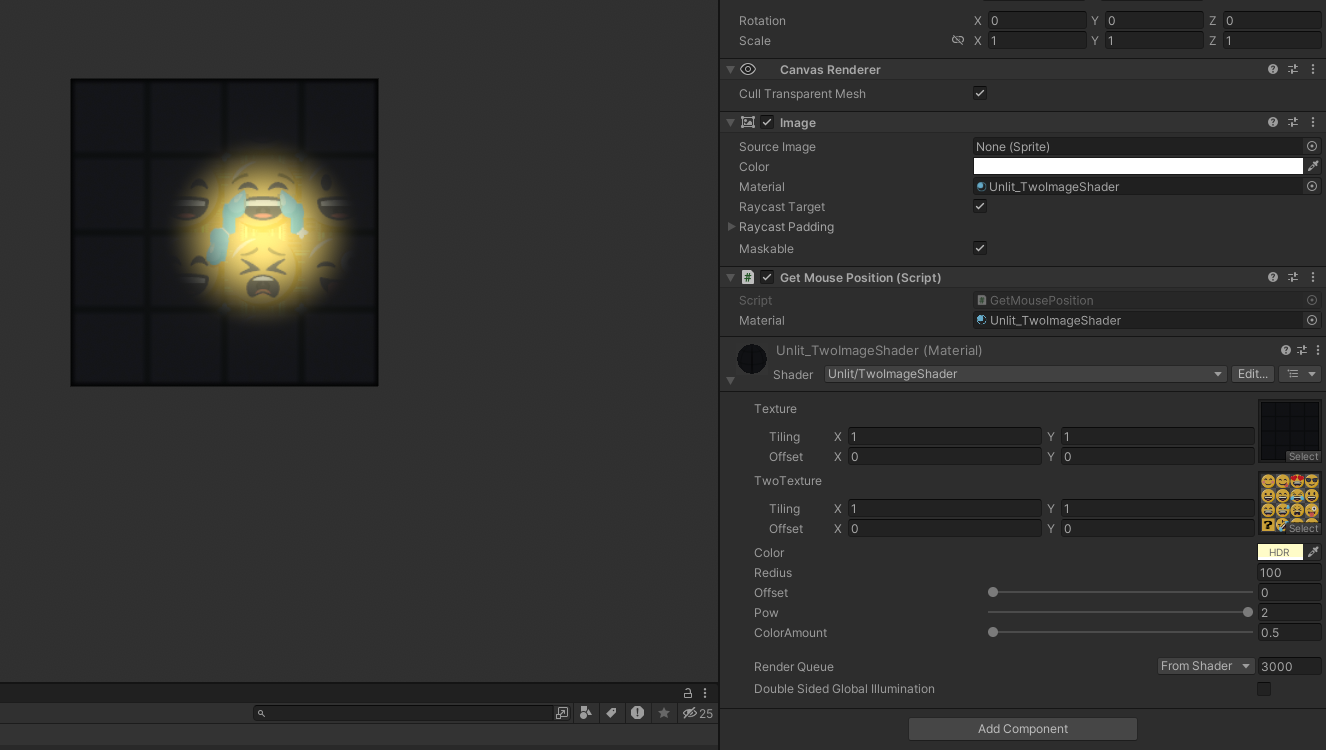Click the Pow slider handle

tap(1248, 612)
